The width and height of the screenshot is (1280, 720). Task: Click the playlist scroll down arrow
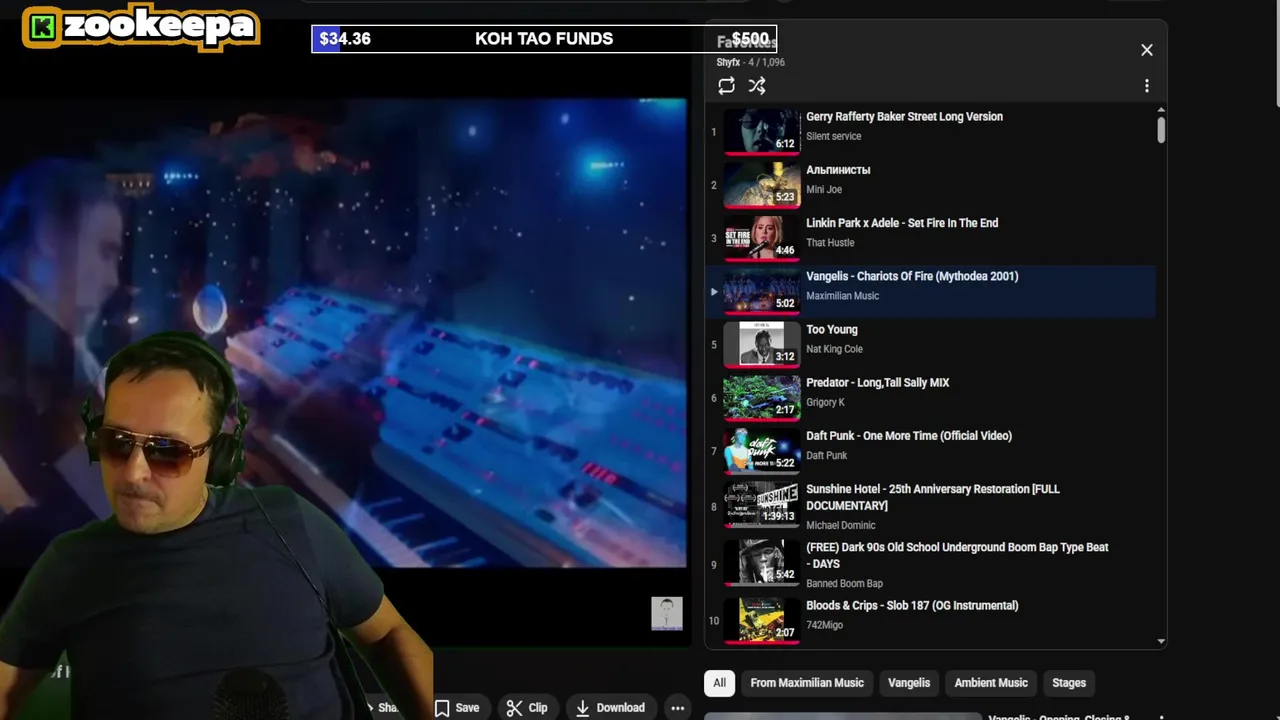point(1161,641)
